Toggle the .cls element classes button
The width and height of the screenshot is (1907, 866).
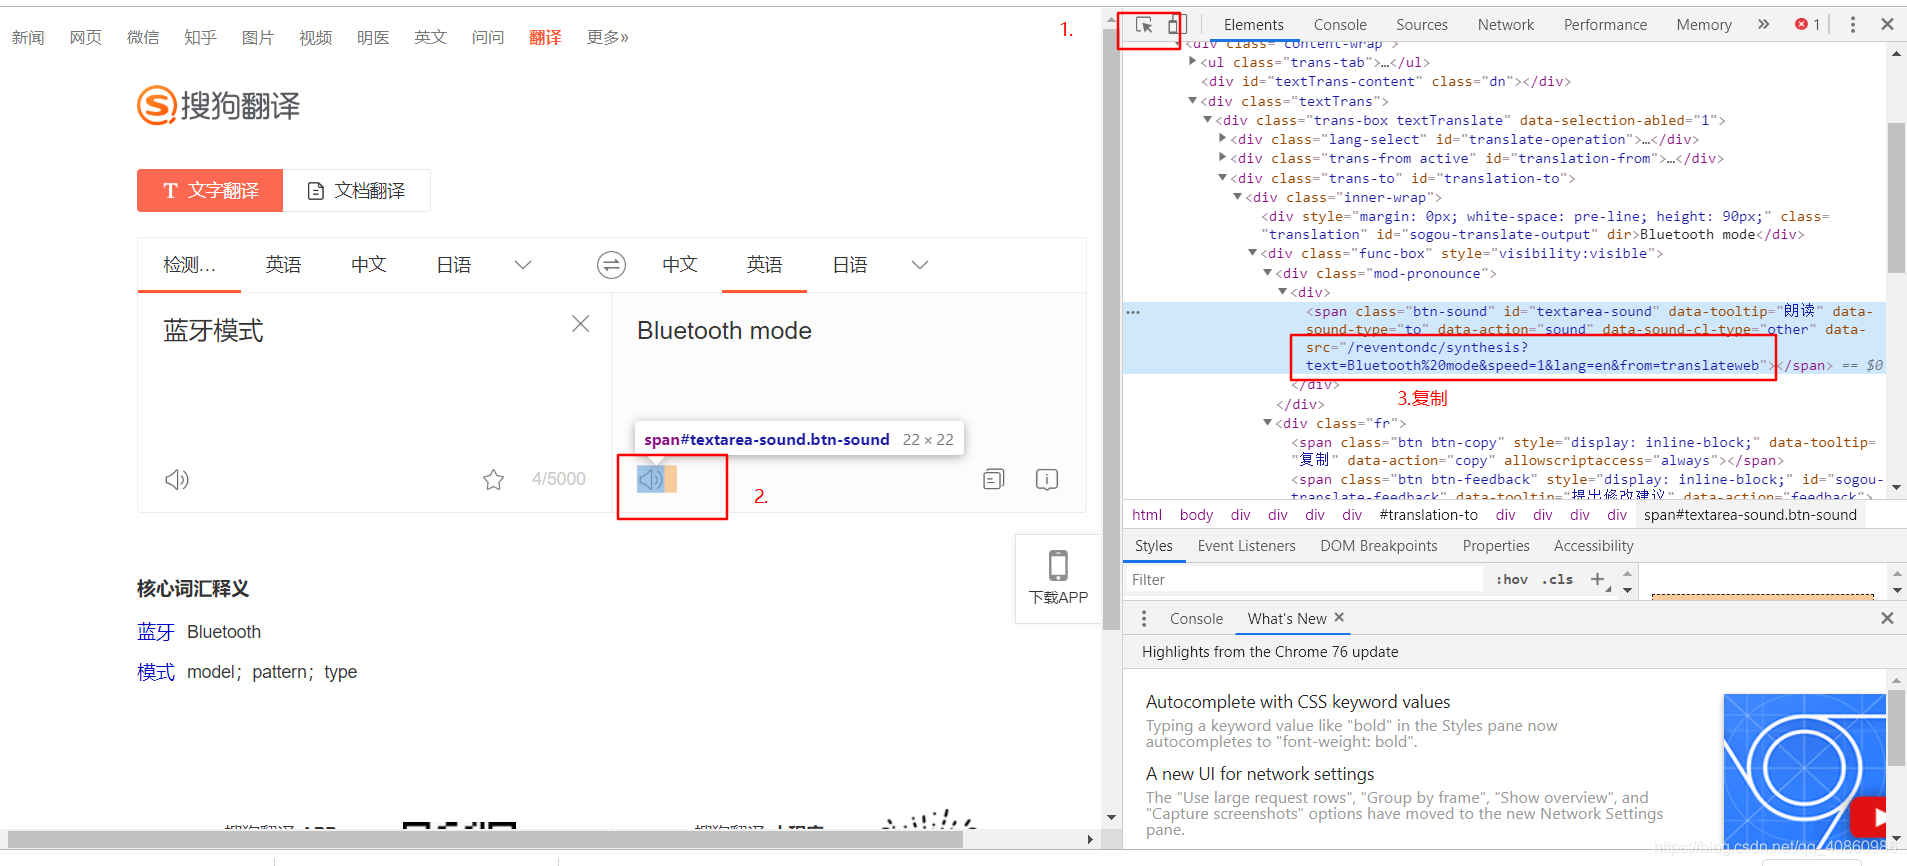[x=1557, y=580]
